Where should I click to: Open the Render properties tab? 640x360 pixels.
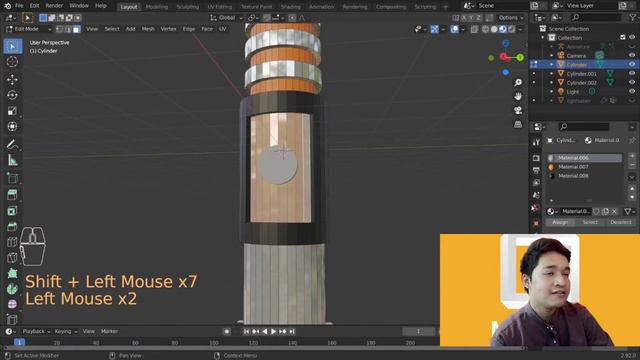(536, 158)
